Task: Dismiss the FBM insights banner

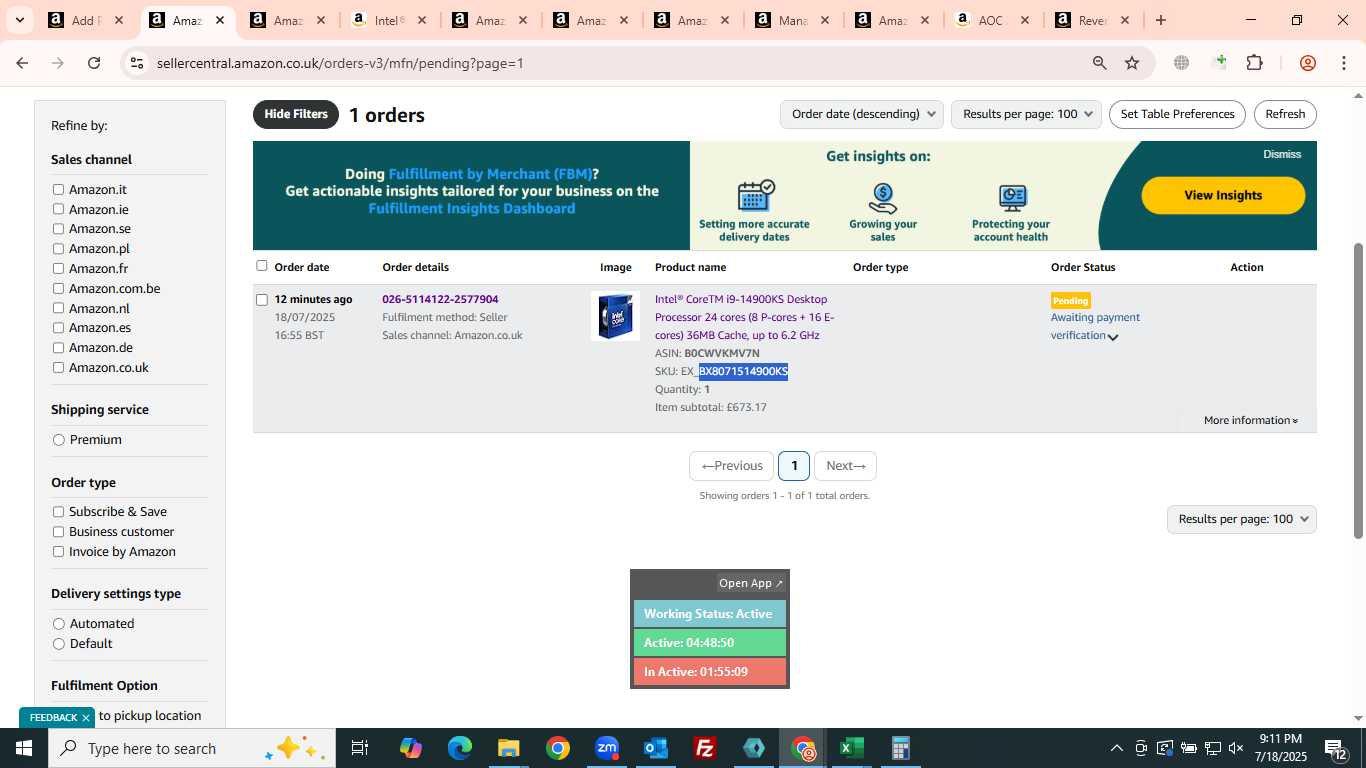Action: click(1282, 154)
